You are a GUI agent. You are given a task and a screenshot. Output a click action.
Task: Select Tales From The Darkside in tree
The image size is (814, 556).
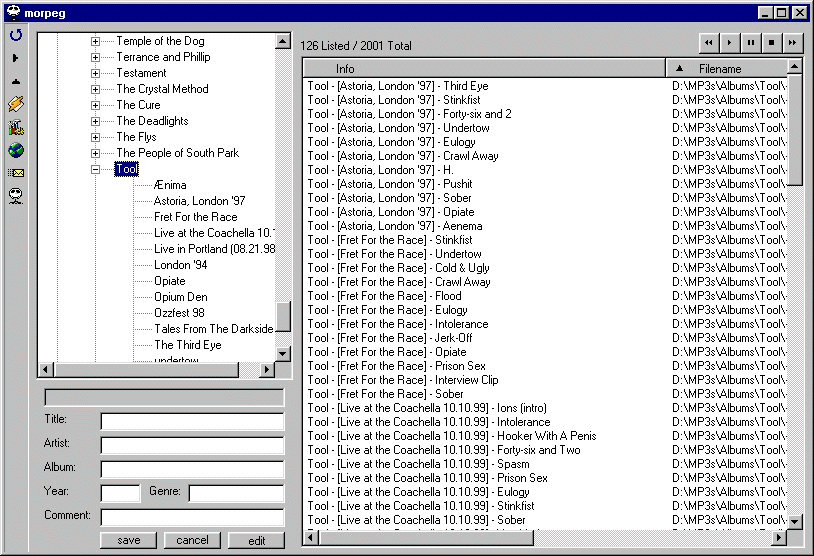(213, 329)
